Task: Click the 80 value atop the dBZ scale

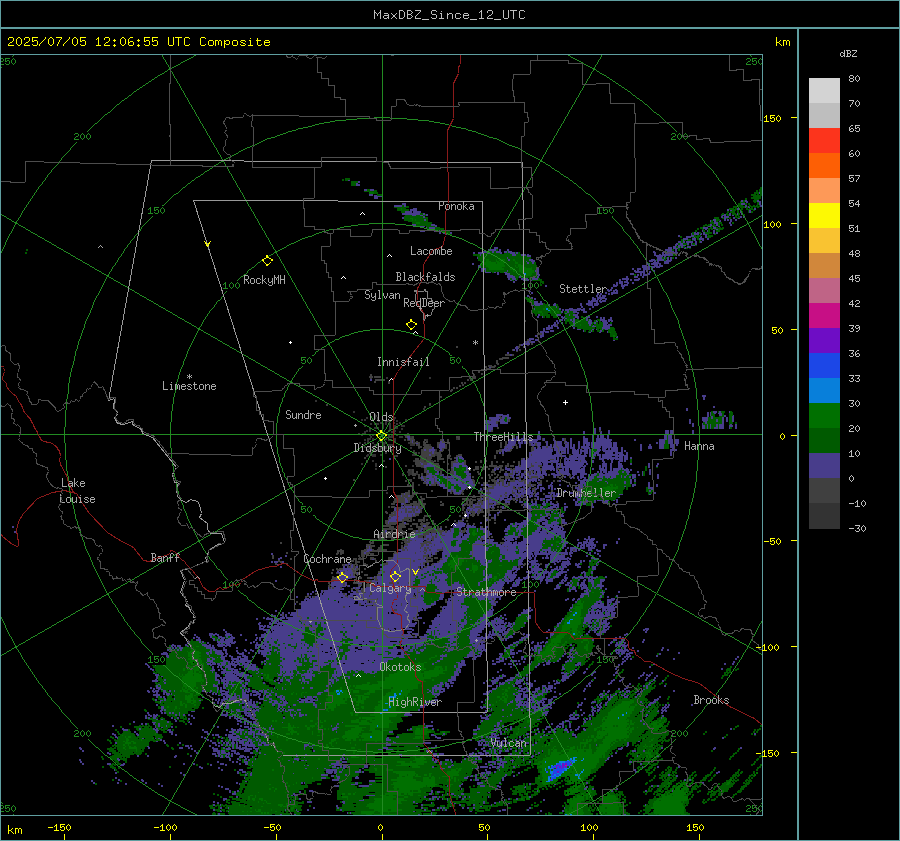Action: 854,79
